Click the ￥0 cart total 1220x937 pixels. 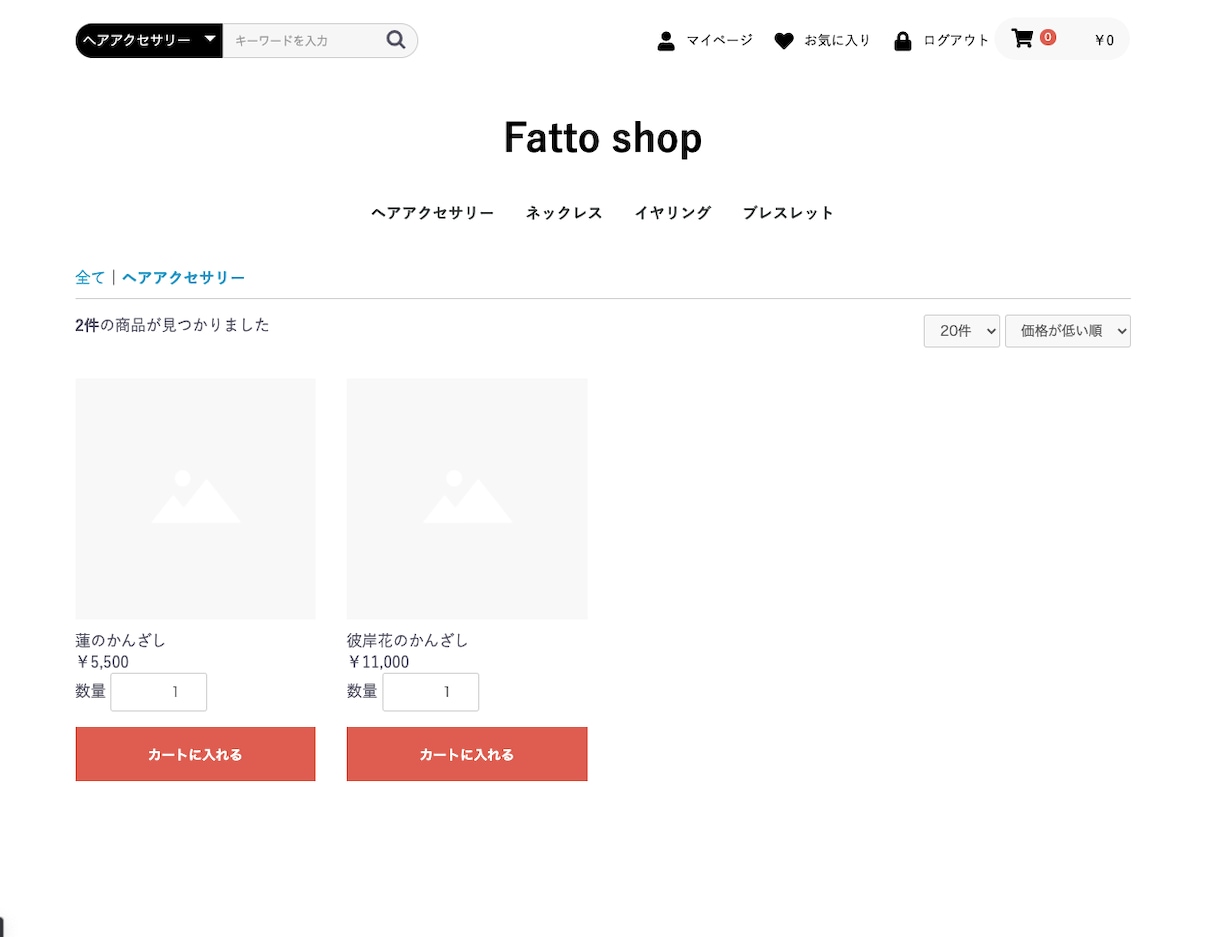pyautogui.click(x=1104, y=41)
